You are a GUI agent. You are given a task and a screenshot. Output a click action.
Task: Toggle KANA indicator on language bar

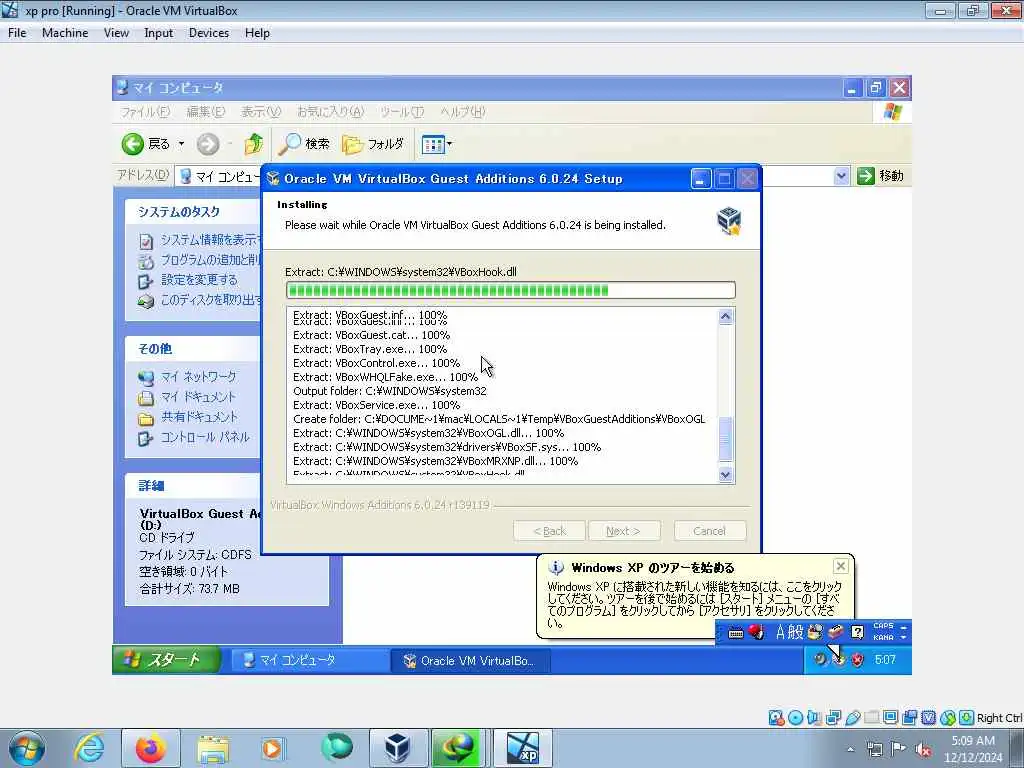click(883, 637)
